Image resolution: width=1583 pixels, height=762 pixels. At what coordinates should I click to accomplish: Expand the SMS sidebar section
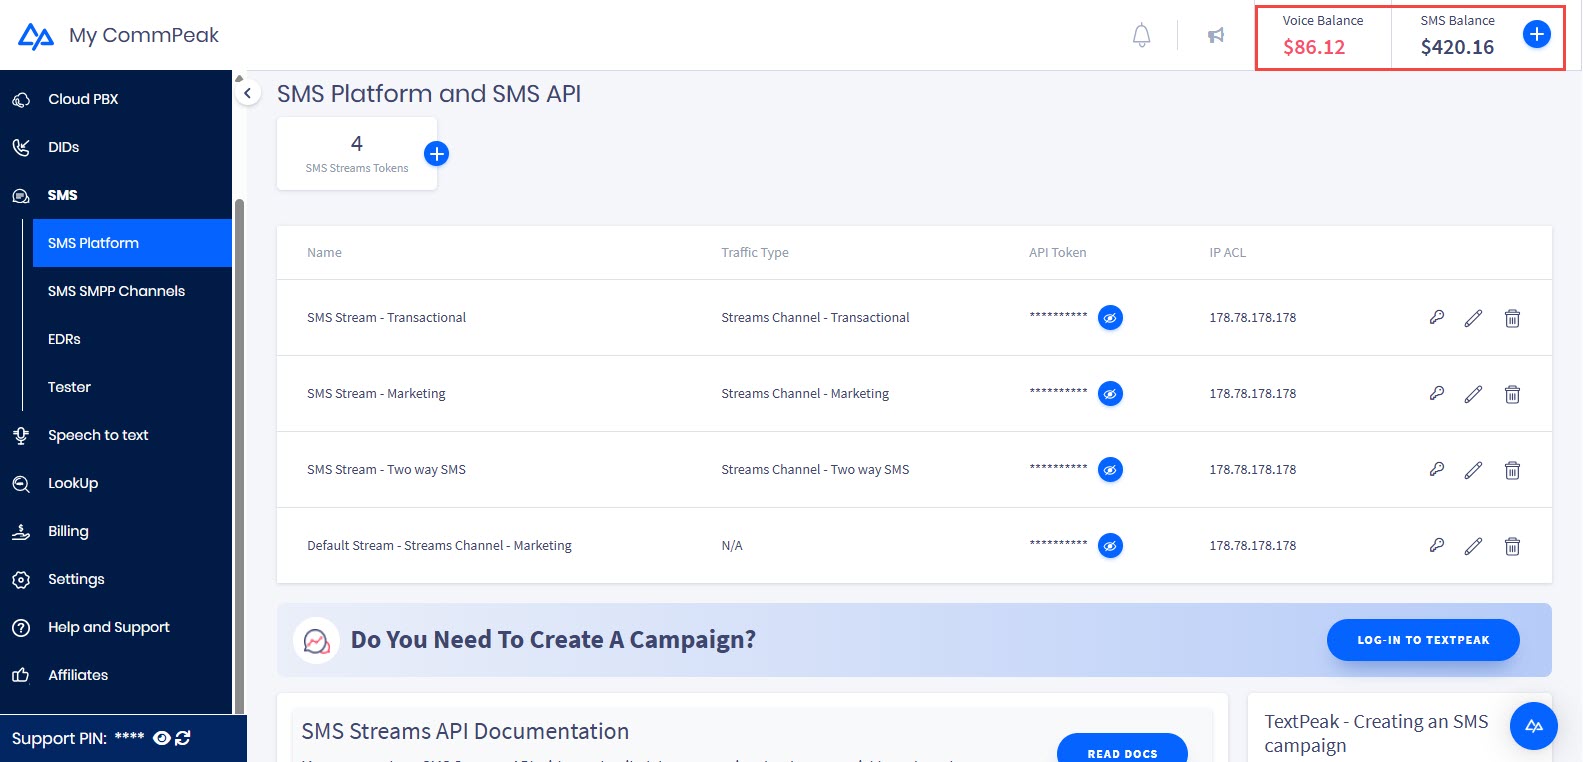[62, 195]
